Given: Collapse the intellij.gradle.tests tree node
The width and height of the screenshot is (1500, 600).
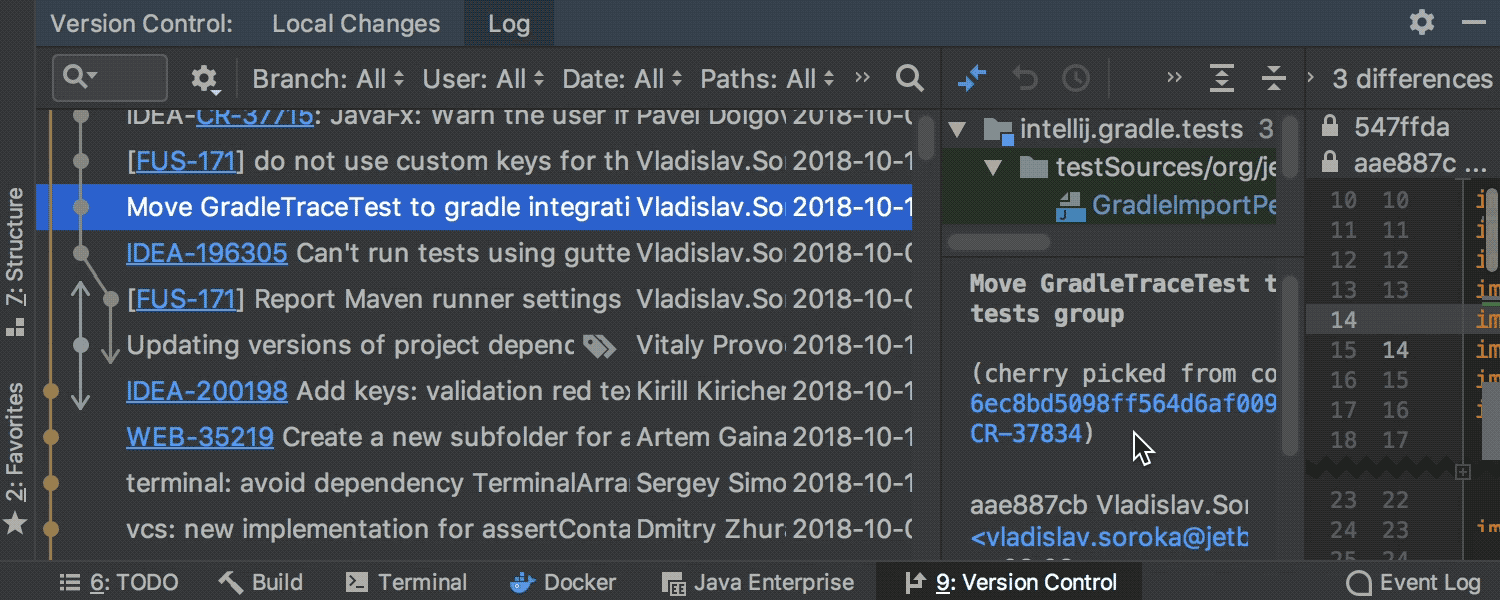Looking at the screenshot, I should point(958,129).
